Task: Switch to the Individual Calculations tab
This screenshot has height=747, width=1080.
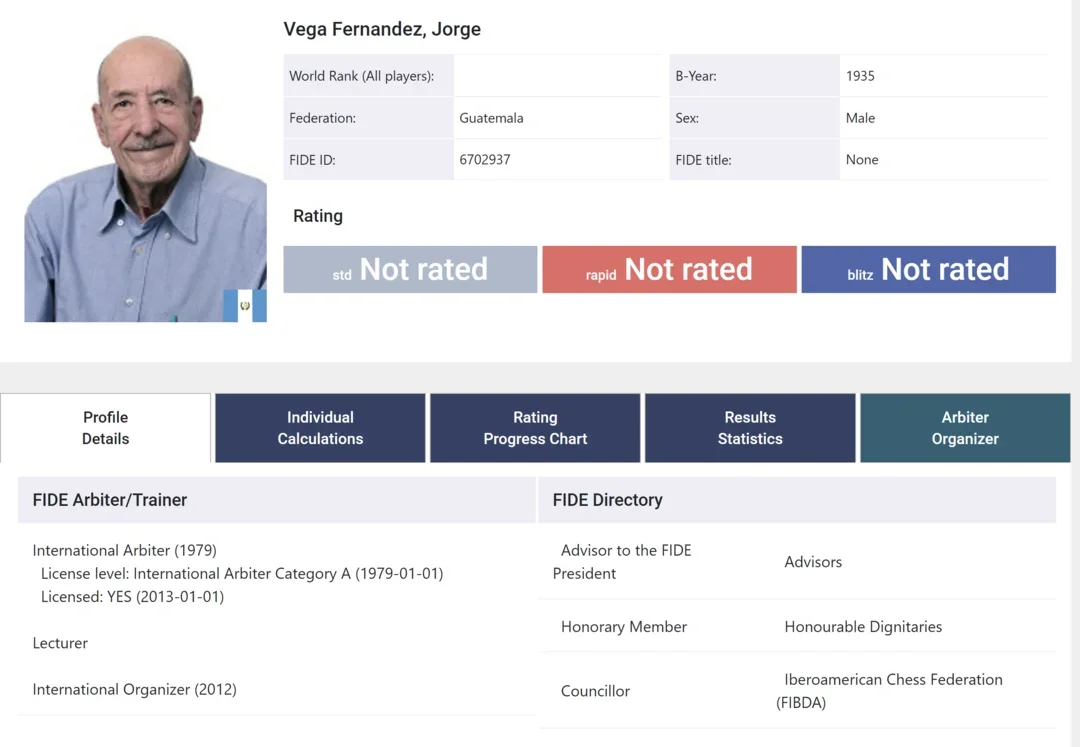Action: 320,428
